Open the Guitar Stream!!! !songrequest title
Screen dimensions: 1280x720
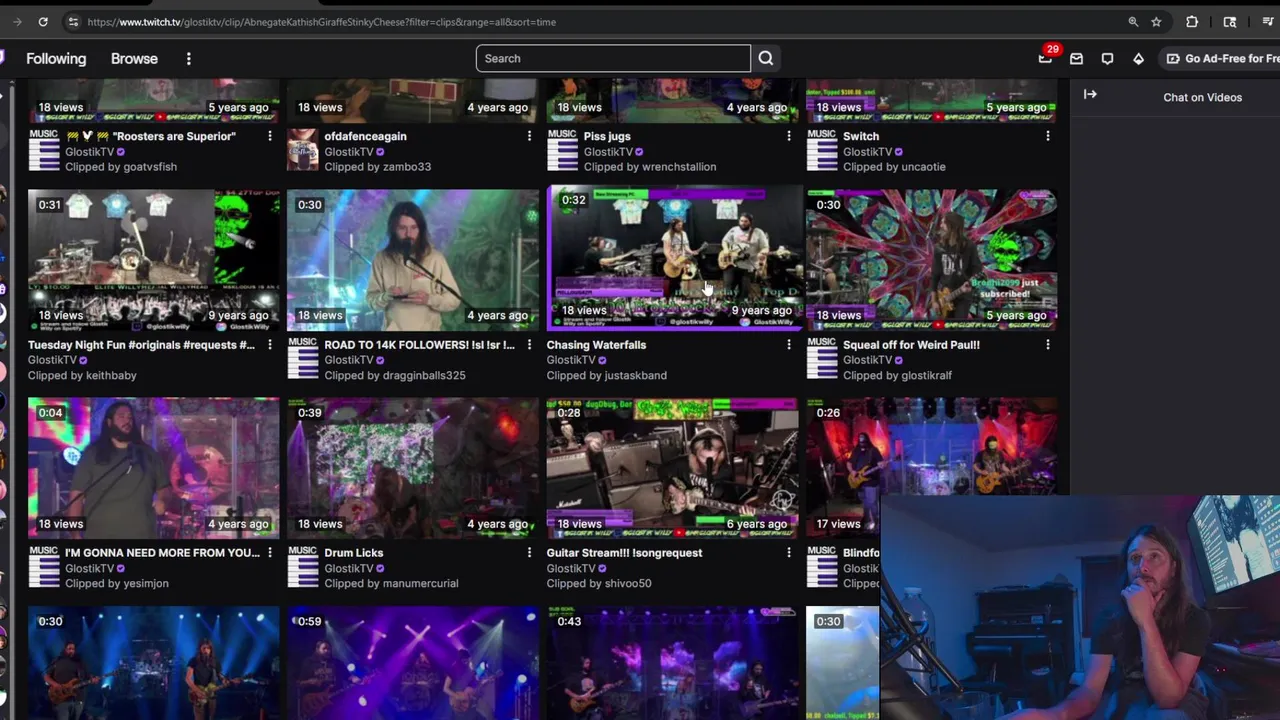click(x=624, y=553)
